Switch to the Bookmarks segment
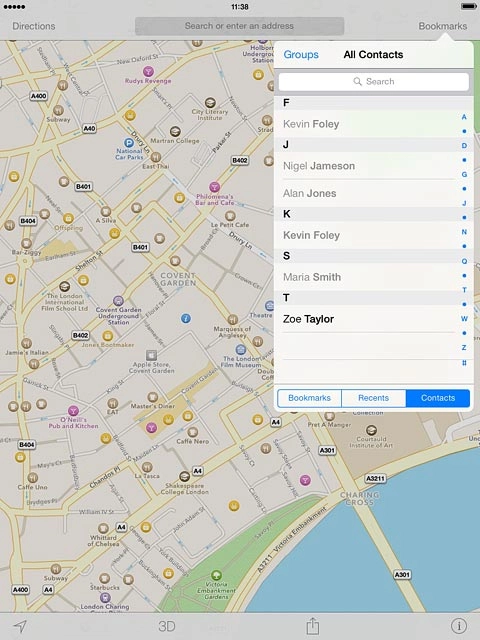 [x=309, y=398]
